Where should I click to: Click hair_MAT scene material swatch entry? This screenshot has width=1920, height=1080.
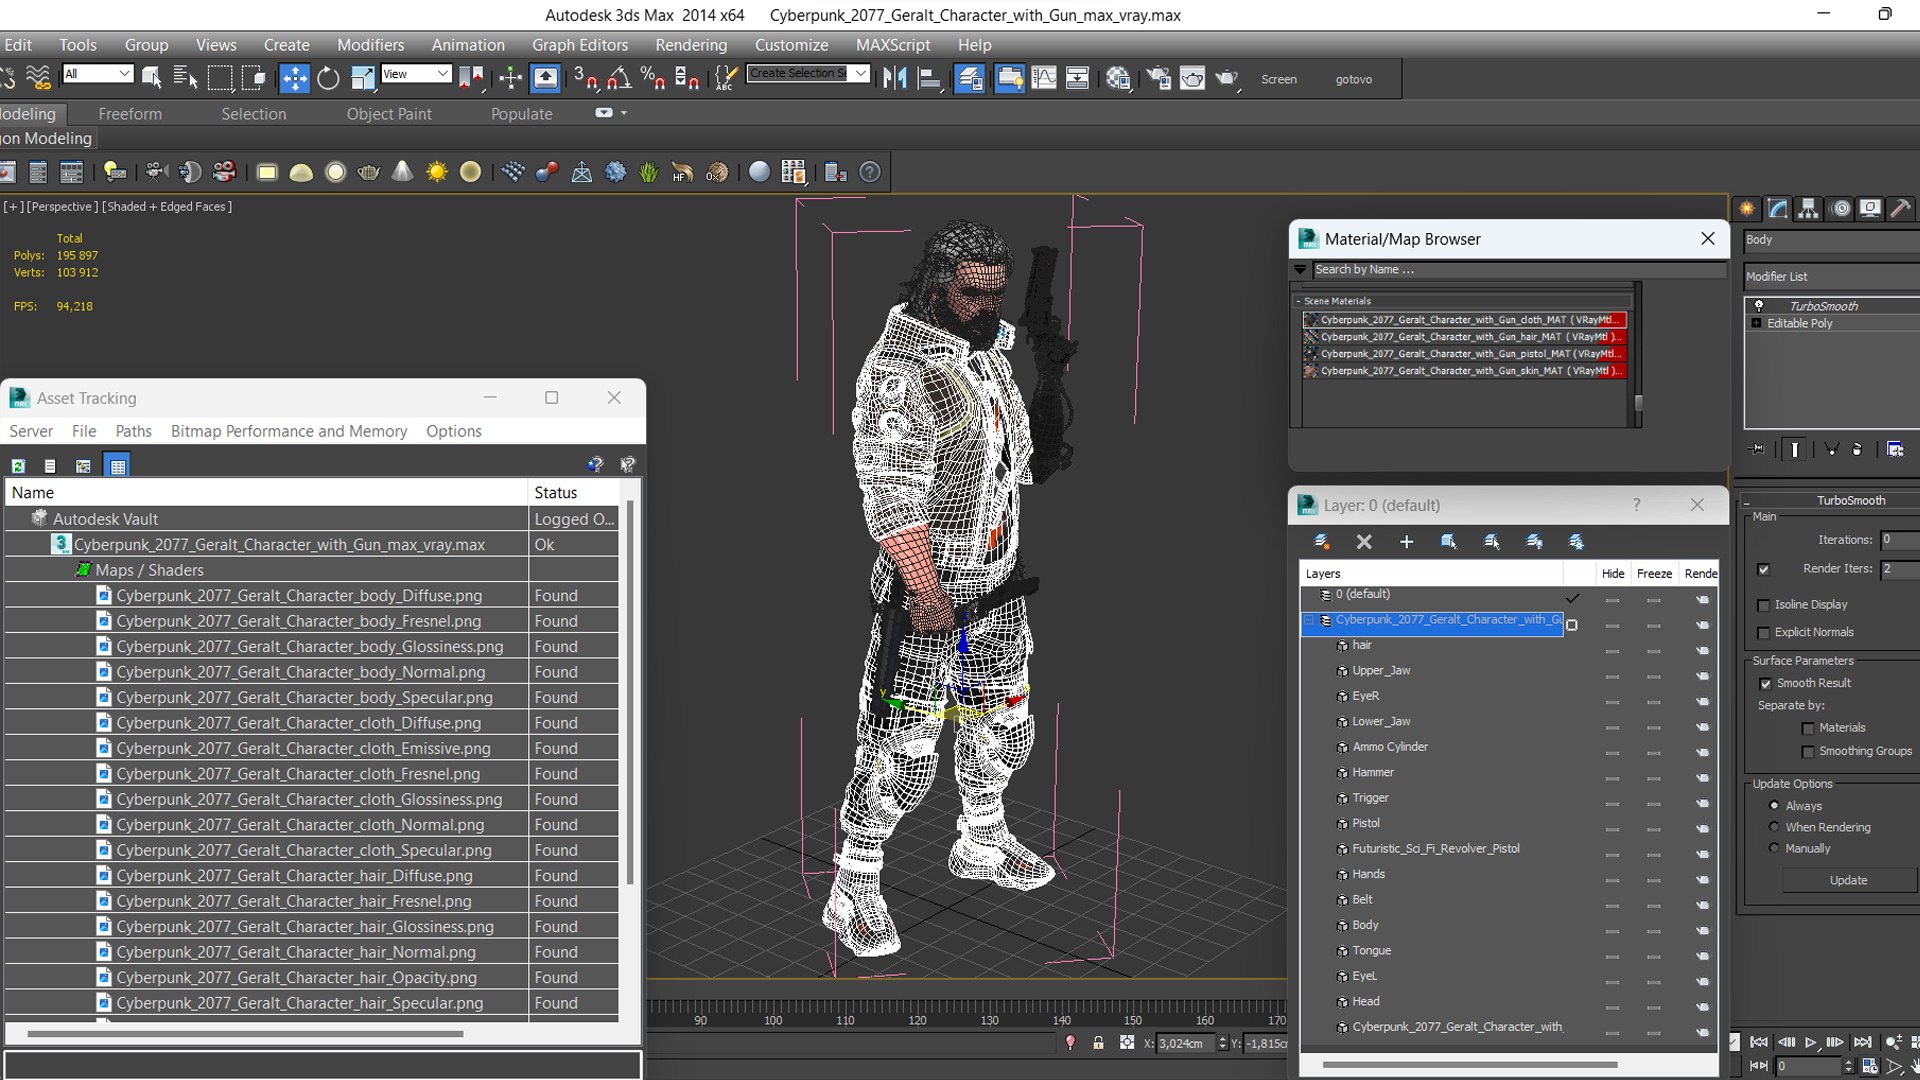pyautogui.click(x=1464, y=337)
